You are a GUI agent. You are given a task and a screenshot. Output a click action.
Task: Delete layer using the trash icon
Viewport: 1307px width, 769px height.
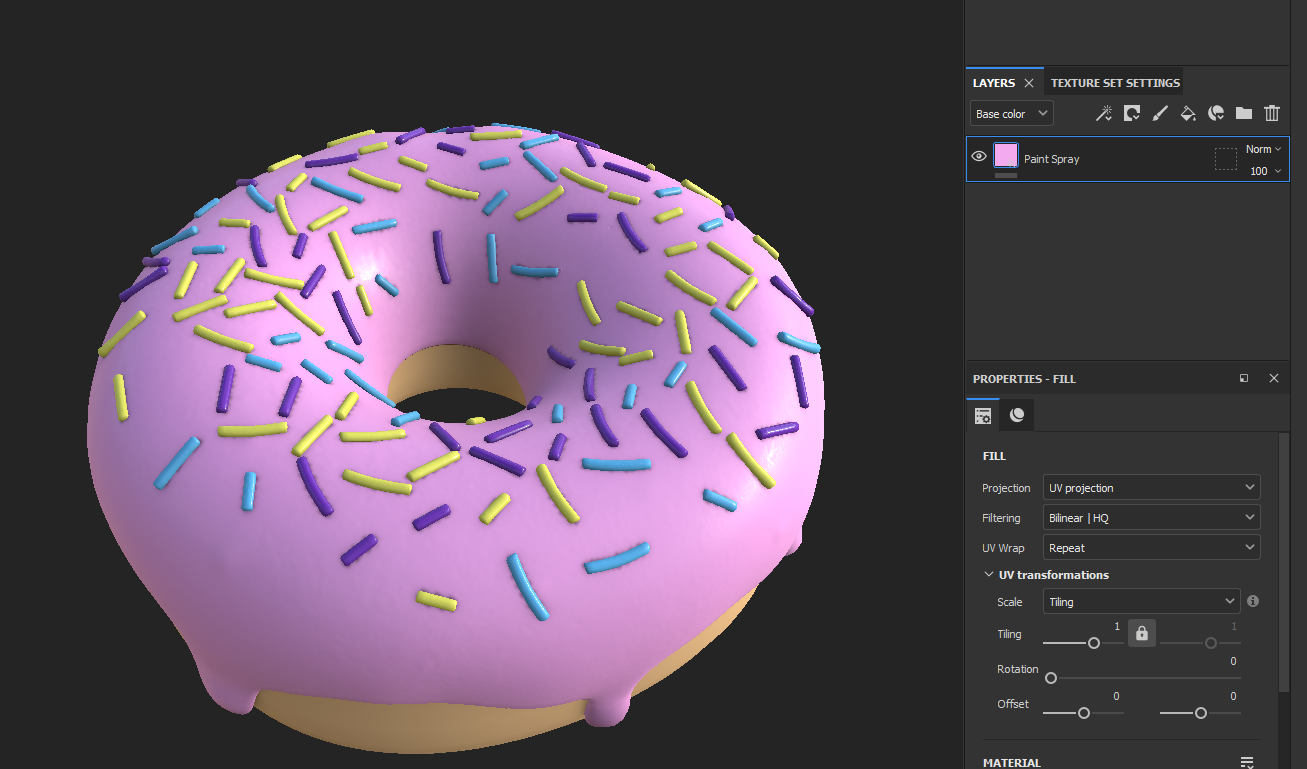pos(1272,114)
